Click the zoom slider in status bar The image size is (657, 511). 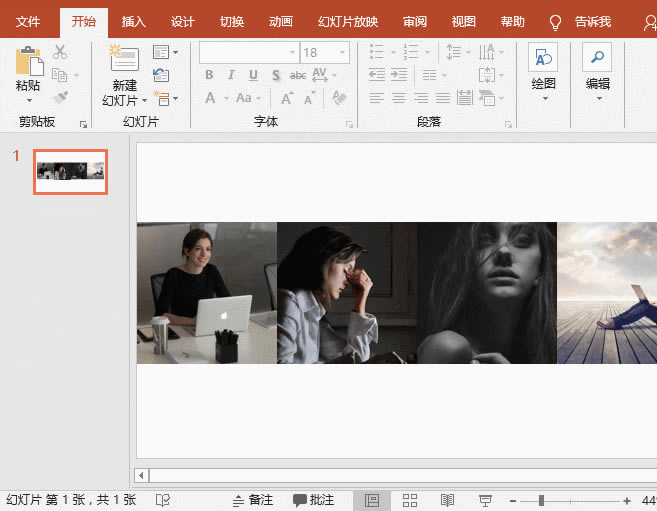point(541,500)
